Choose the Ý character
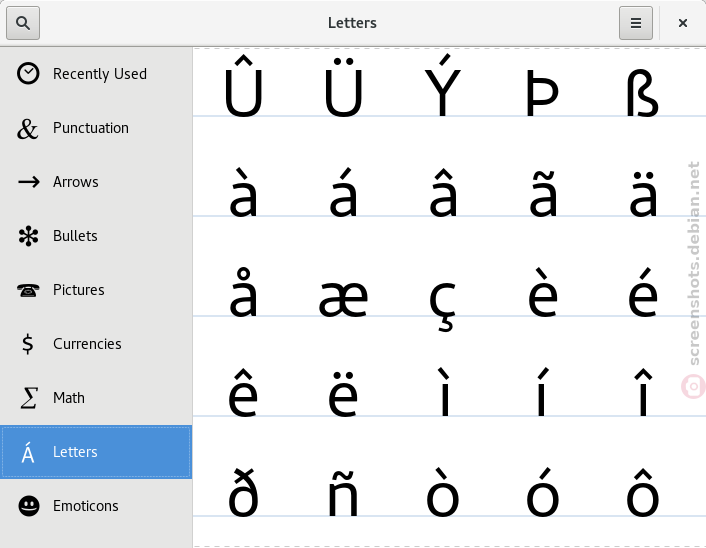The height and width of the screenshot is (548, 706). 443,85
